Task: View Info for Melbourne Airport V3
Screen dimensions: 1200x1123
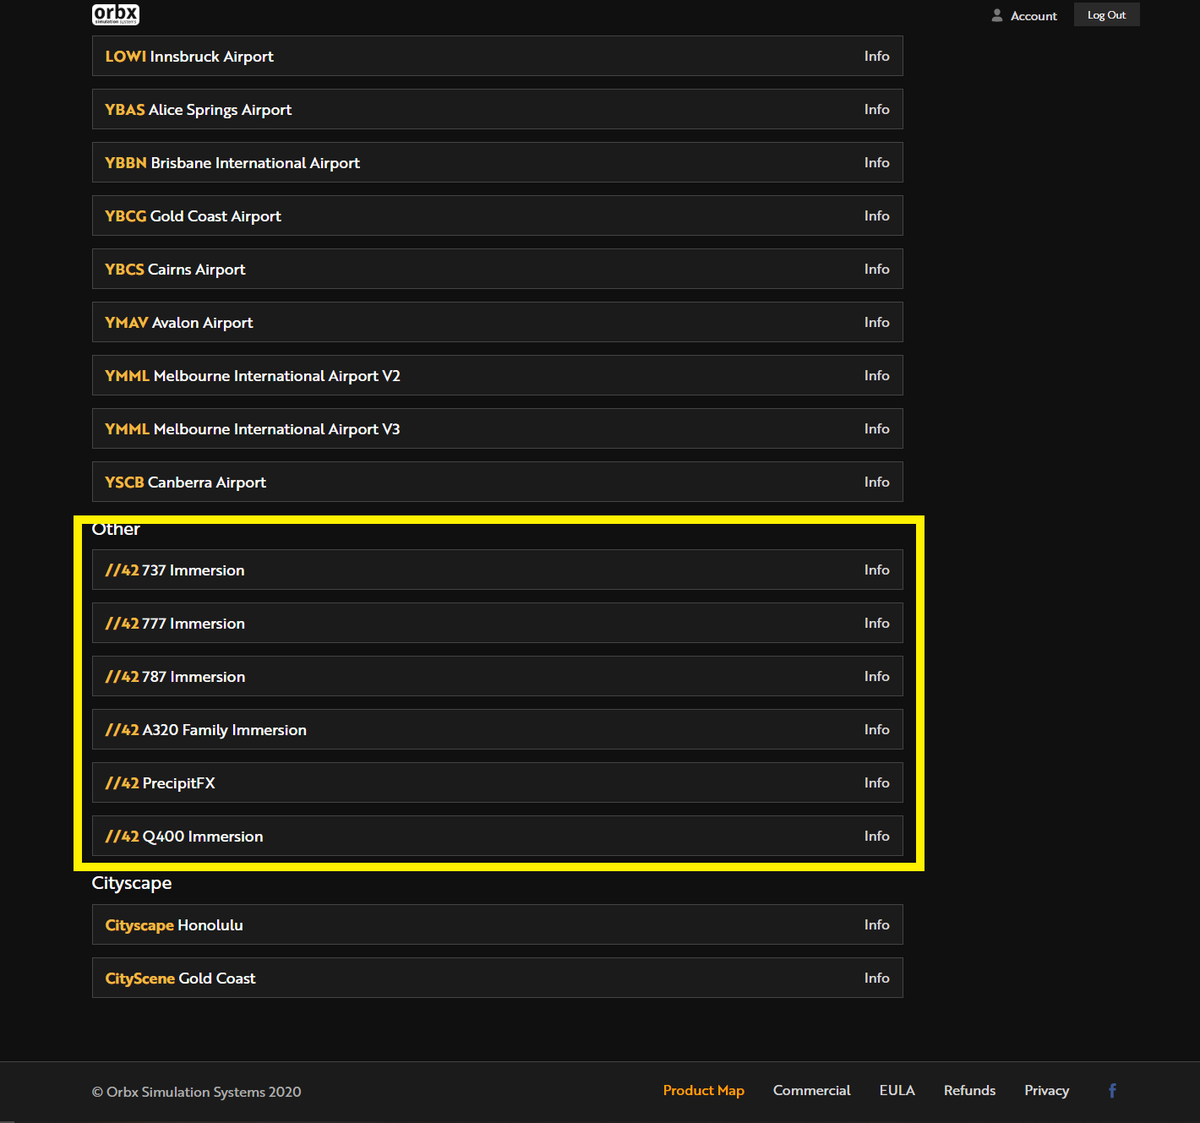Action: [877, 428]
